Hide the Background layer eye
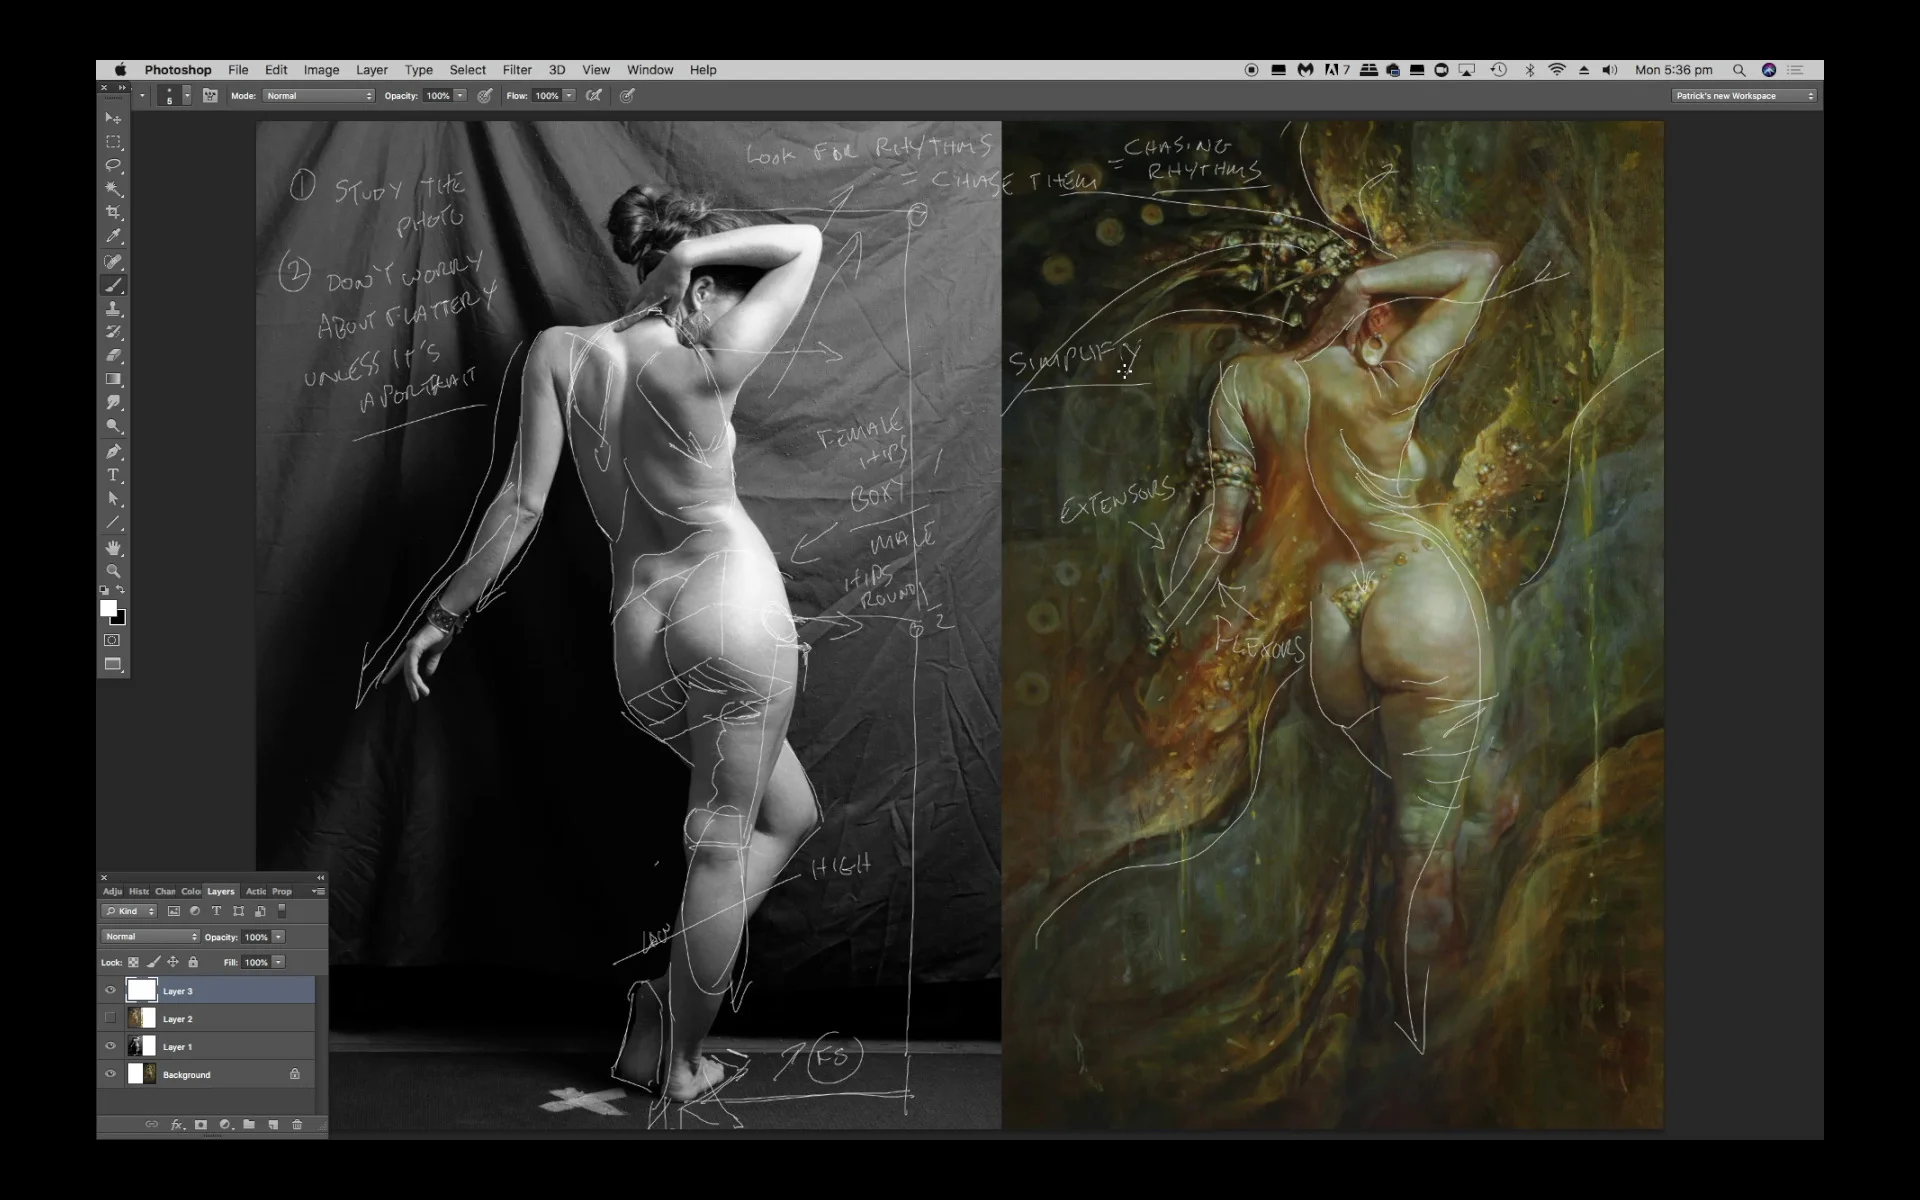This screenshot has height=1200, width=1920. pyautogui.click(x=110, y=1074)
